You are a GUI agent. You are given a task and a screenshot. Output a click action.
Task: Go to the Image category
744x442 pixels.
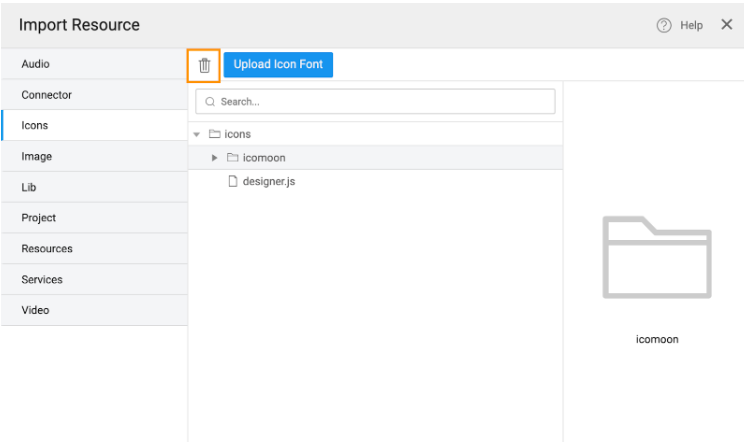[94, 157]
